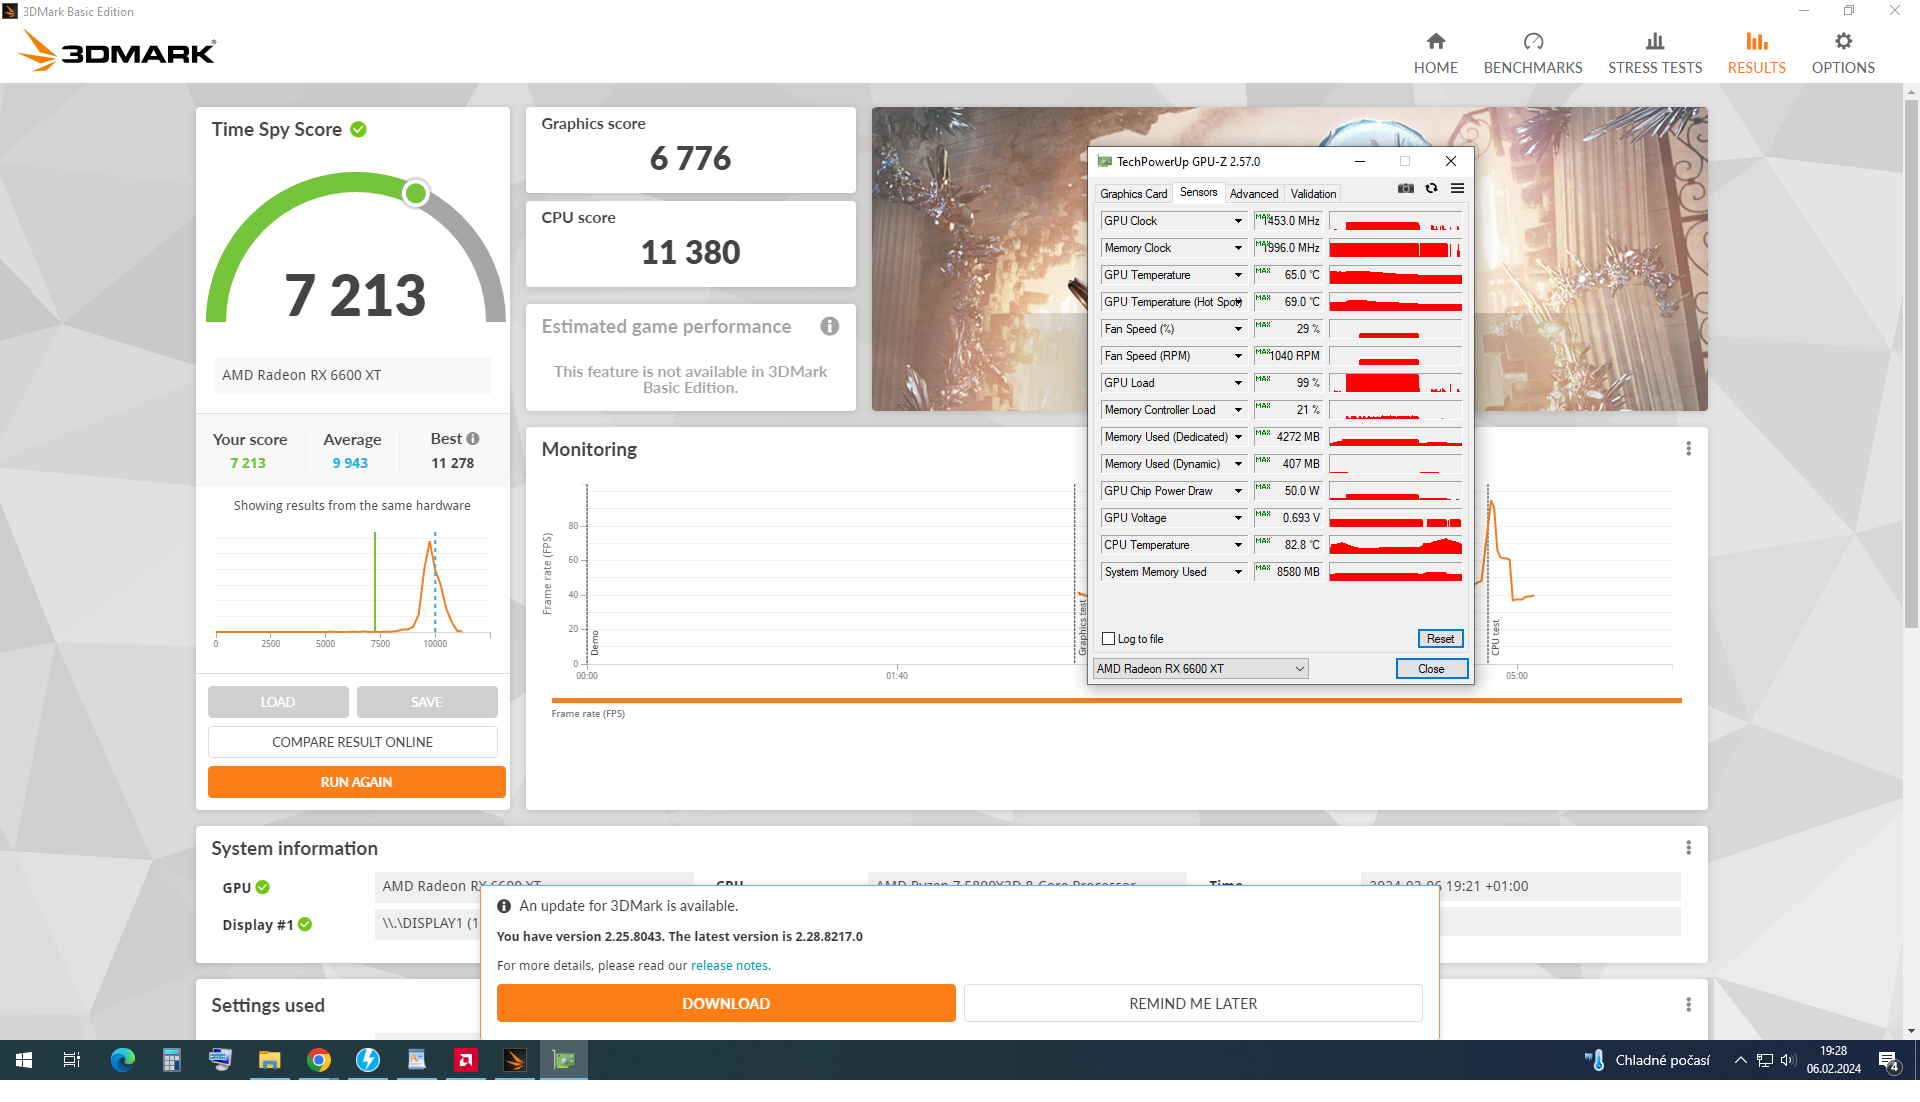This screenshot has height=1102, width=1920.
Task: Enable the Log to file checkbox
Action: point(1108,639)
